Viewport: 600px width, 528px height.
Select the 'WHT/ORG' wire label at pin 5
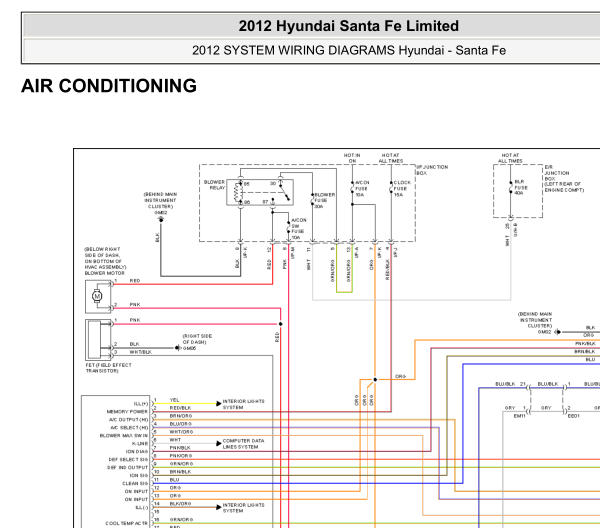click(x=181, y=432)
